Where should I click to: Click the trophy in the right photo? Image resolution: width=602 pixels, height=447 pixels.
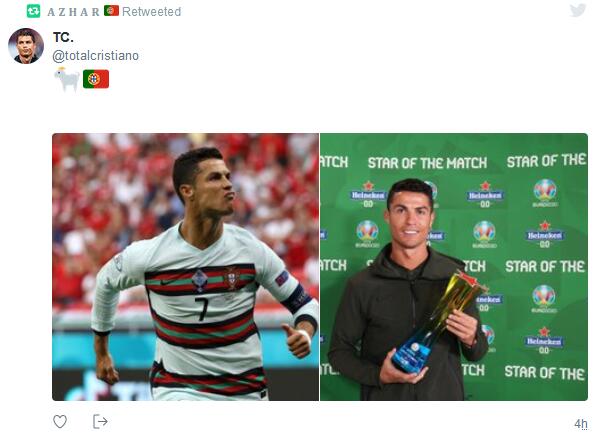pyautogui.click(x=436, y=322)
